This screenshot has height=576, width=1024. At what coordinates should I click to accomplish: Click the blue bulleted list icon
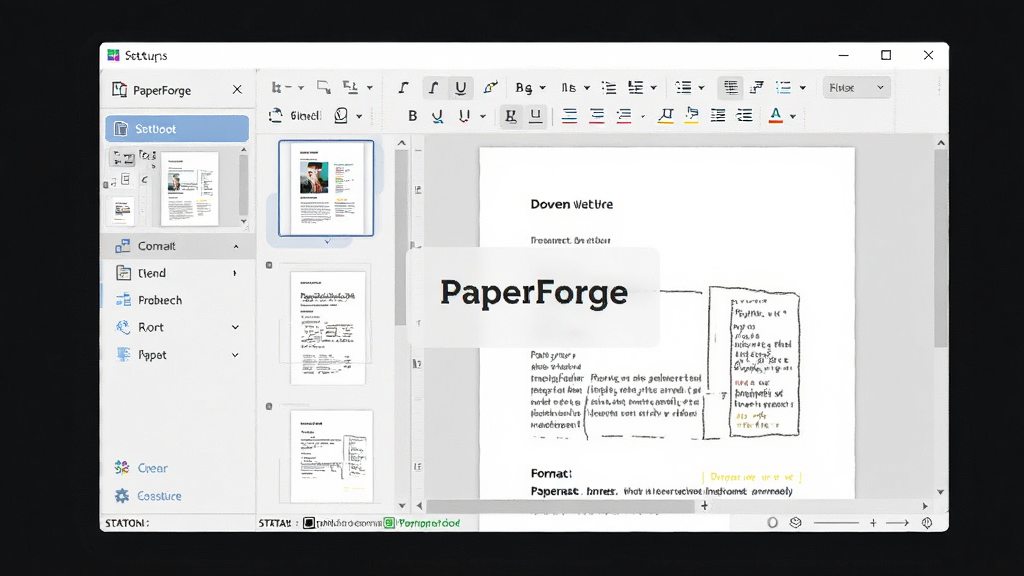click(783, 88)
